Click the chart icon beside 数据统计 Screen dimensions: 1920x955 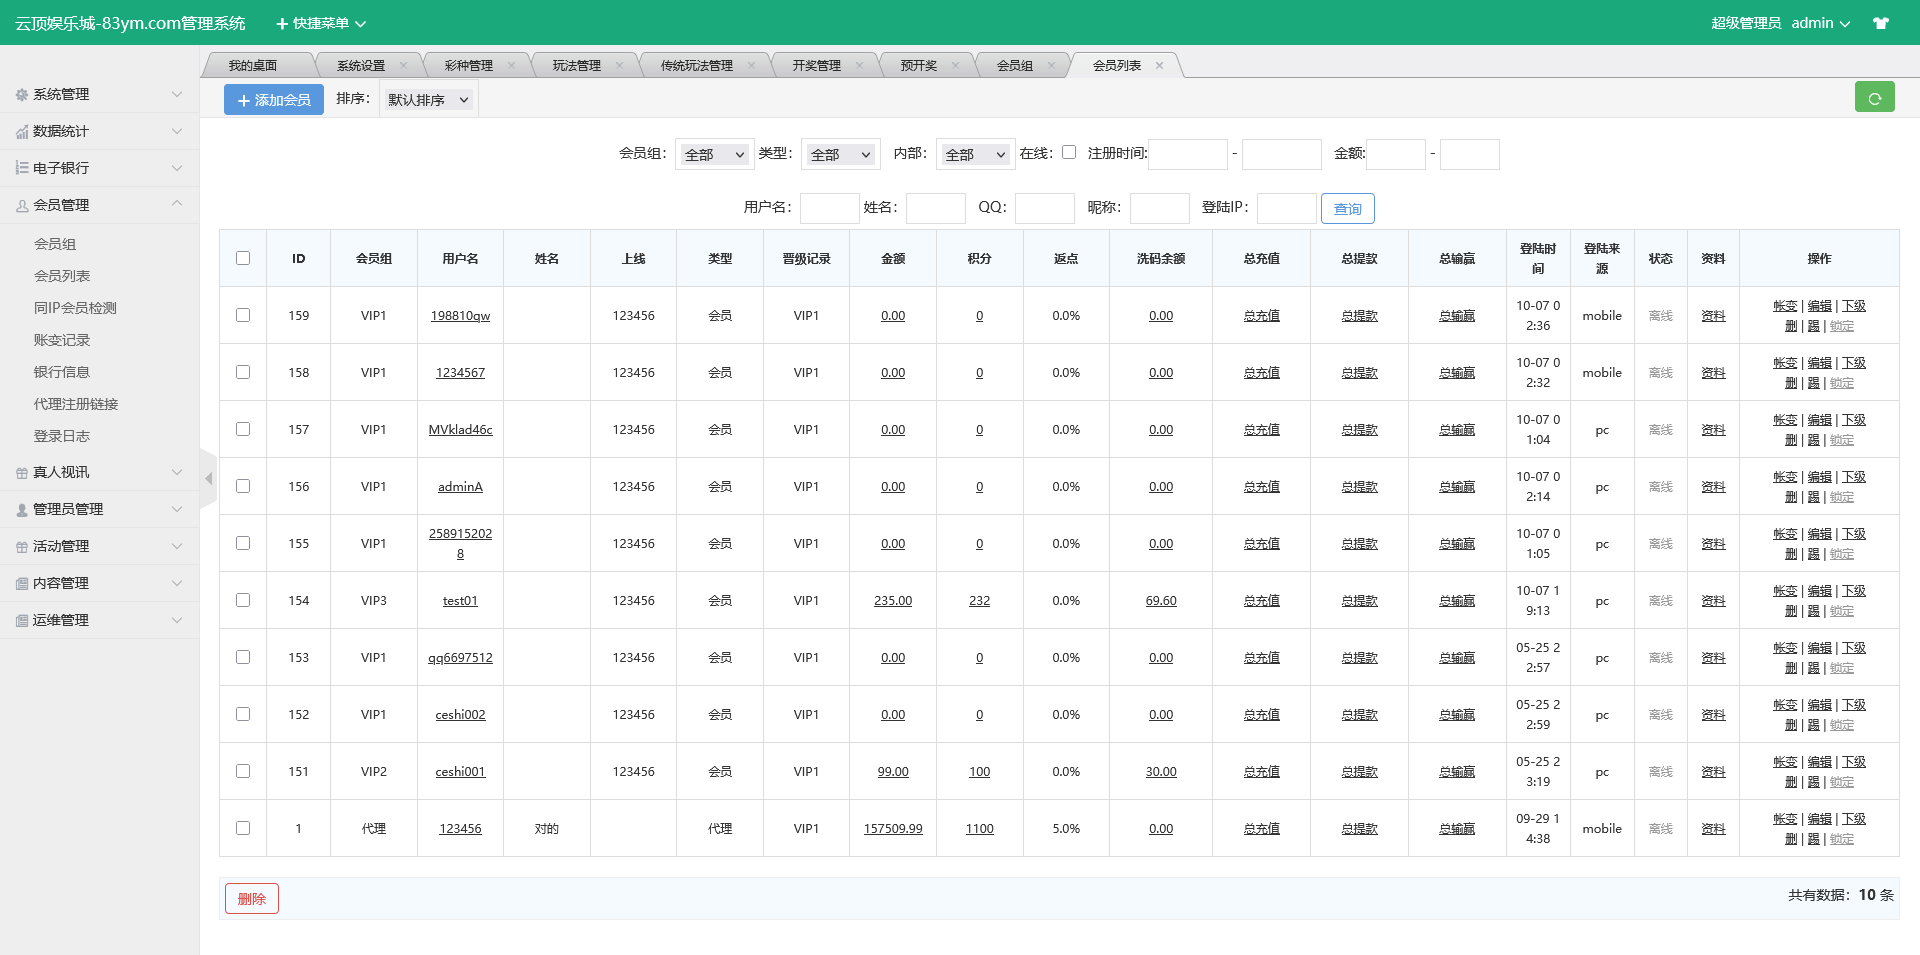point(22,131)
